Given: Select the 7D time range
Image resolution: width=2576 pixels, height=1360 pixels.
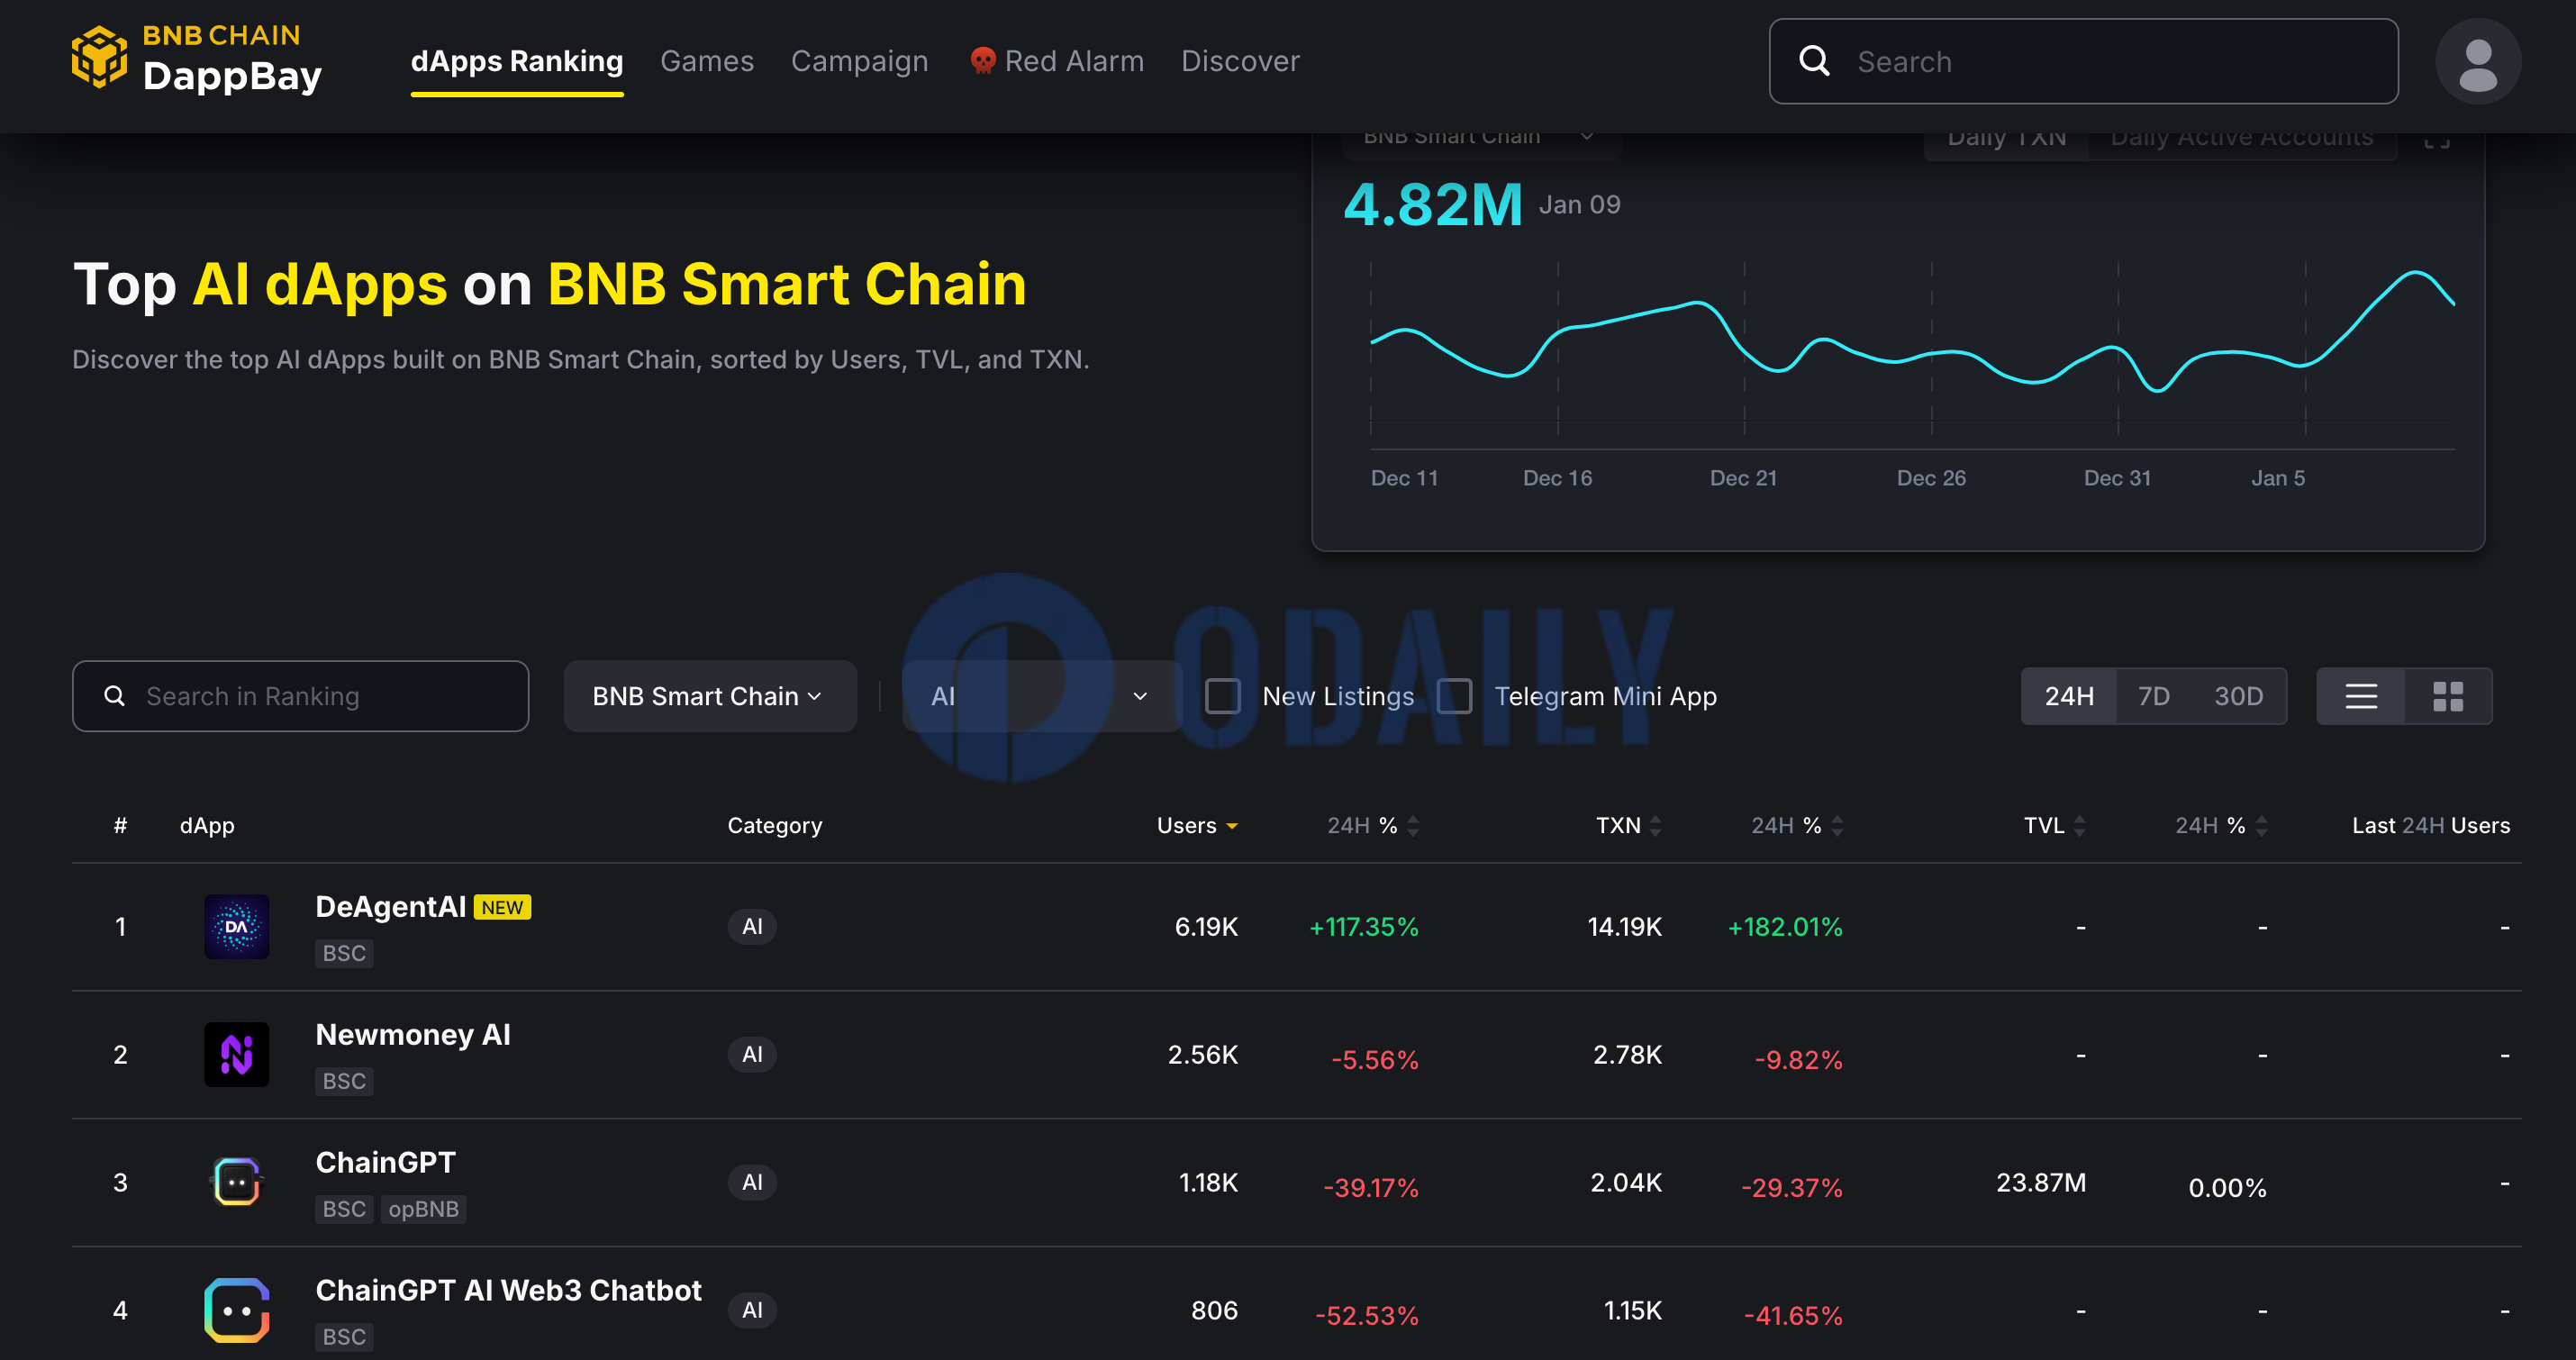Looking at the screenshot, I should tap(2154, 696).
